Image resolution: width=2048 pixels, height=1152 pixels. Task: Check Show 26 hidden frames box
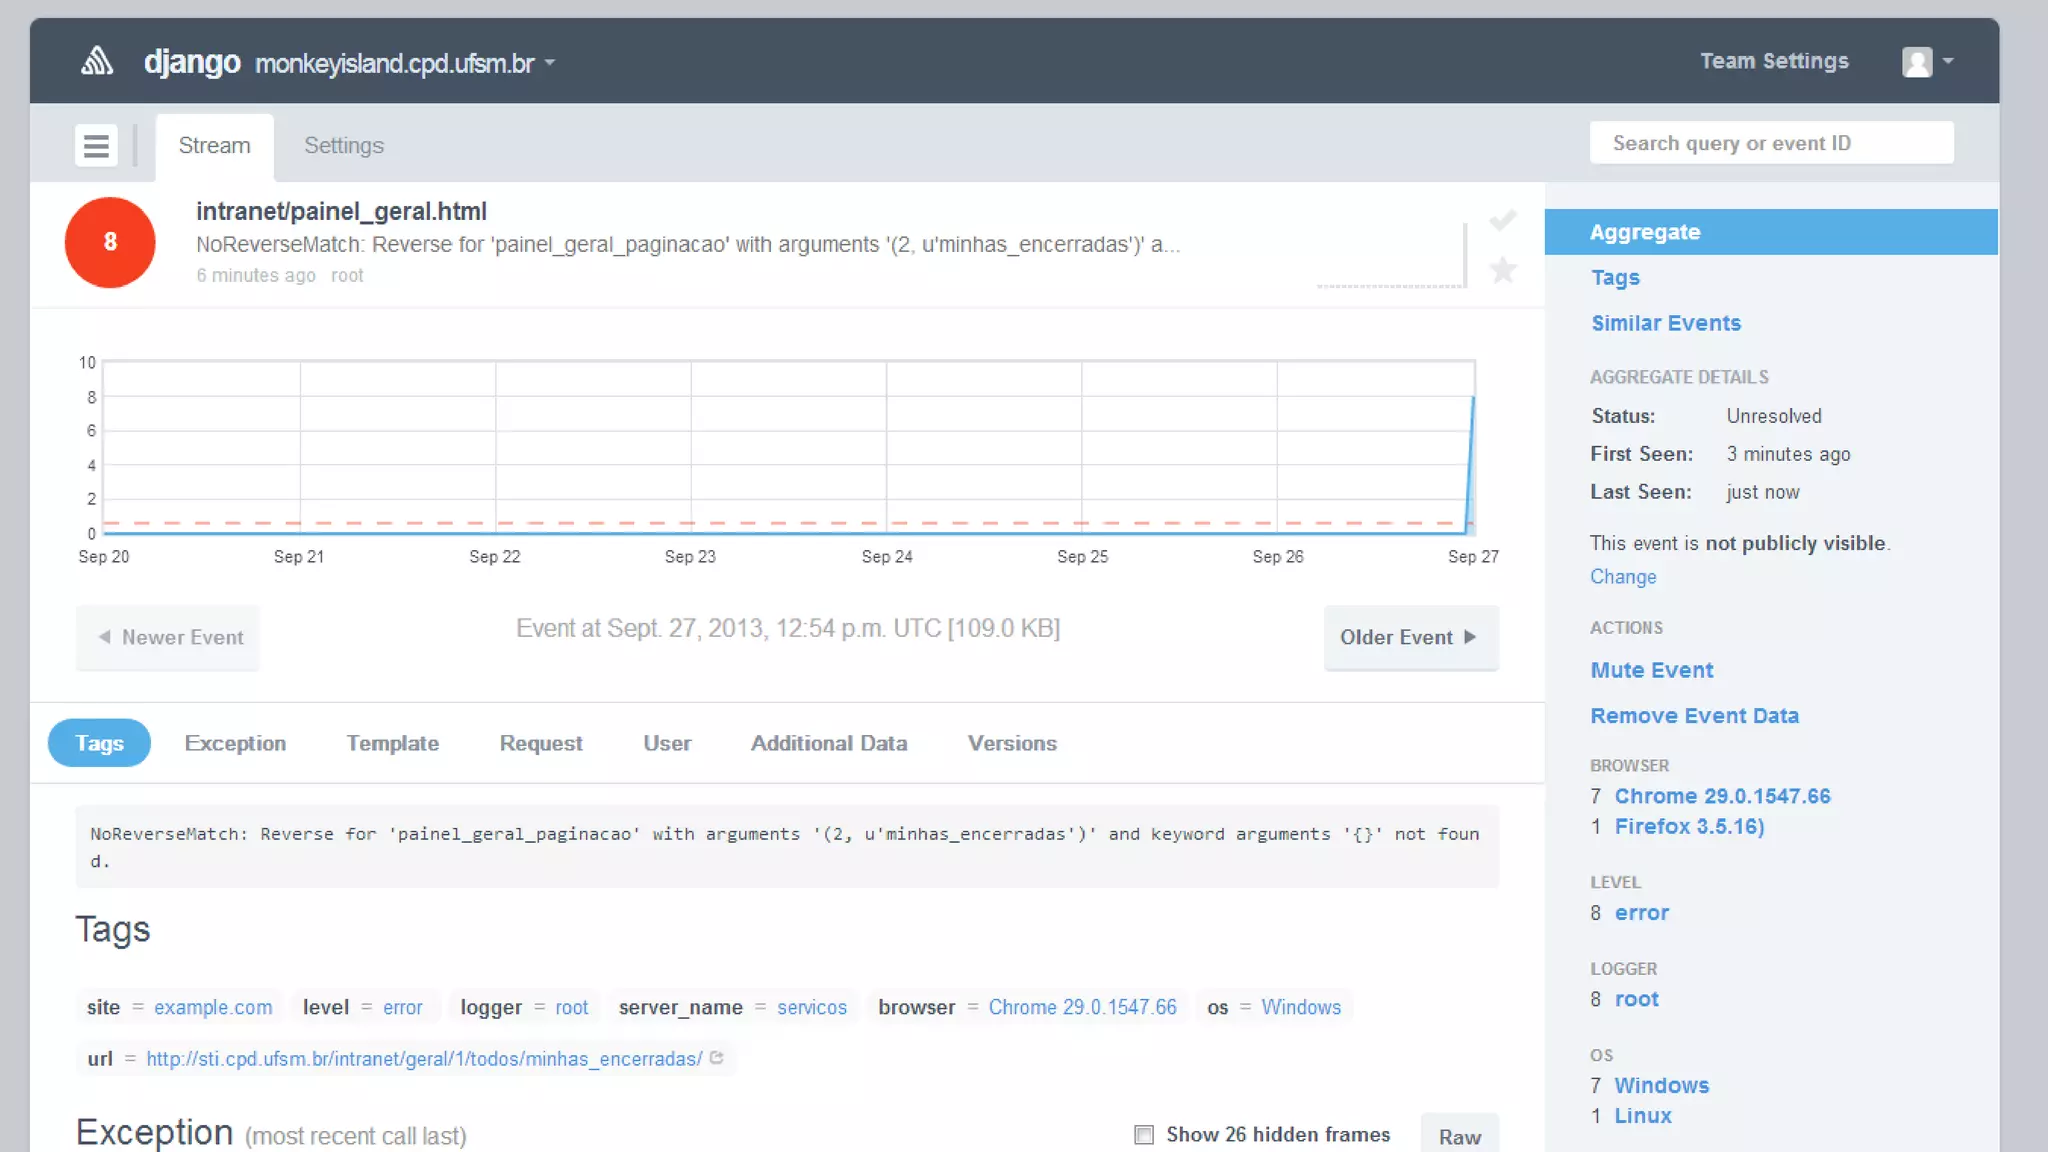click(x=1144, y=1135)
